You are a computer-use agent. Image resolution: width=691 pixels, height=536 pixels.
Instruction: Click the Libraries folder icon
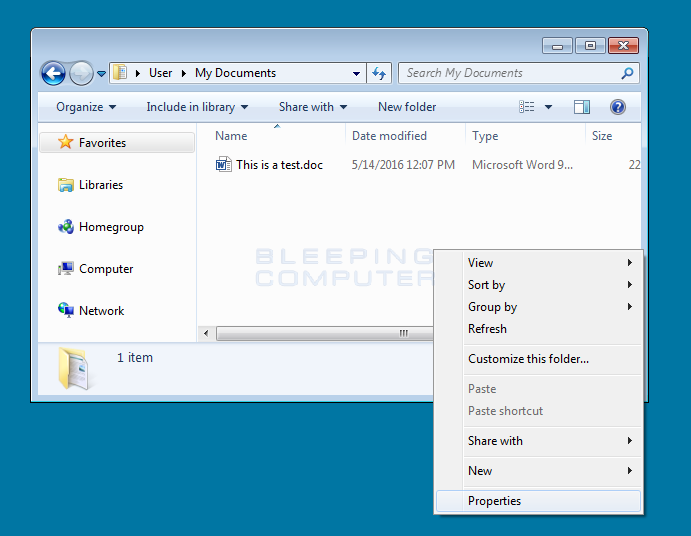(x=66, y=185)
